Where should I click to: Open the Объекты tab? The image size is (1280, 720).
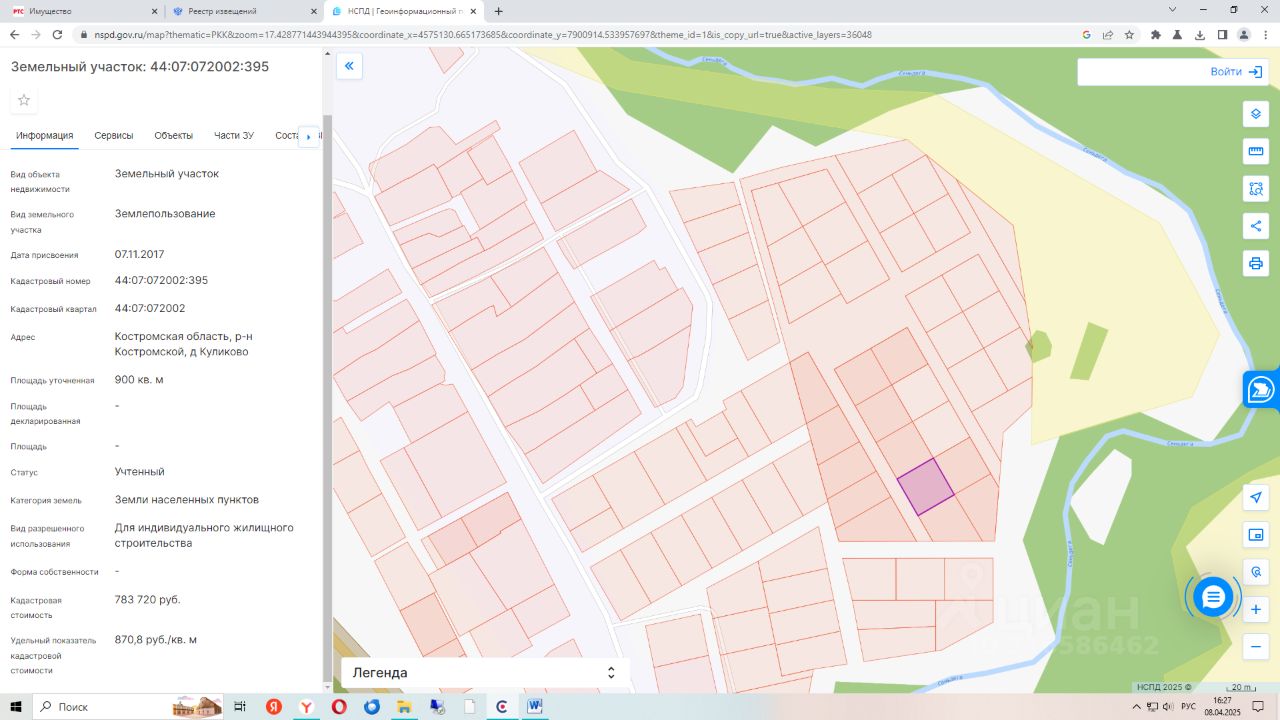click(174, 136)
